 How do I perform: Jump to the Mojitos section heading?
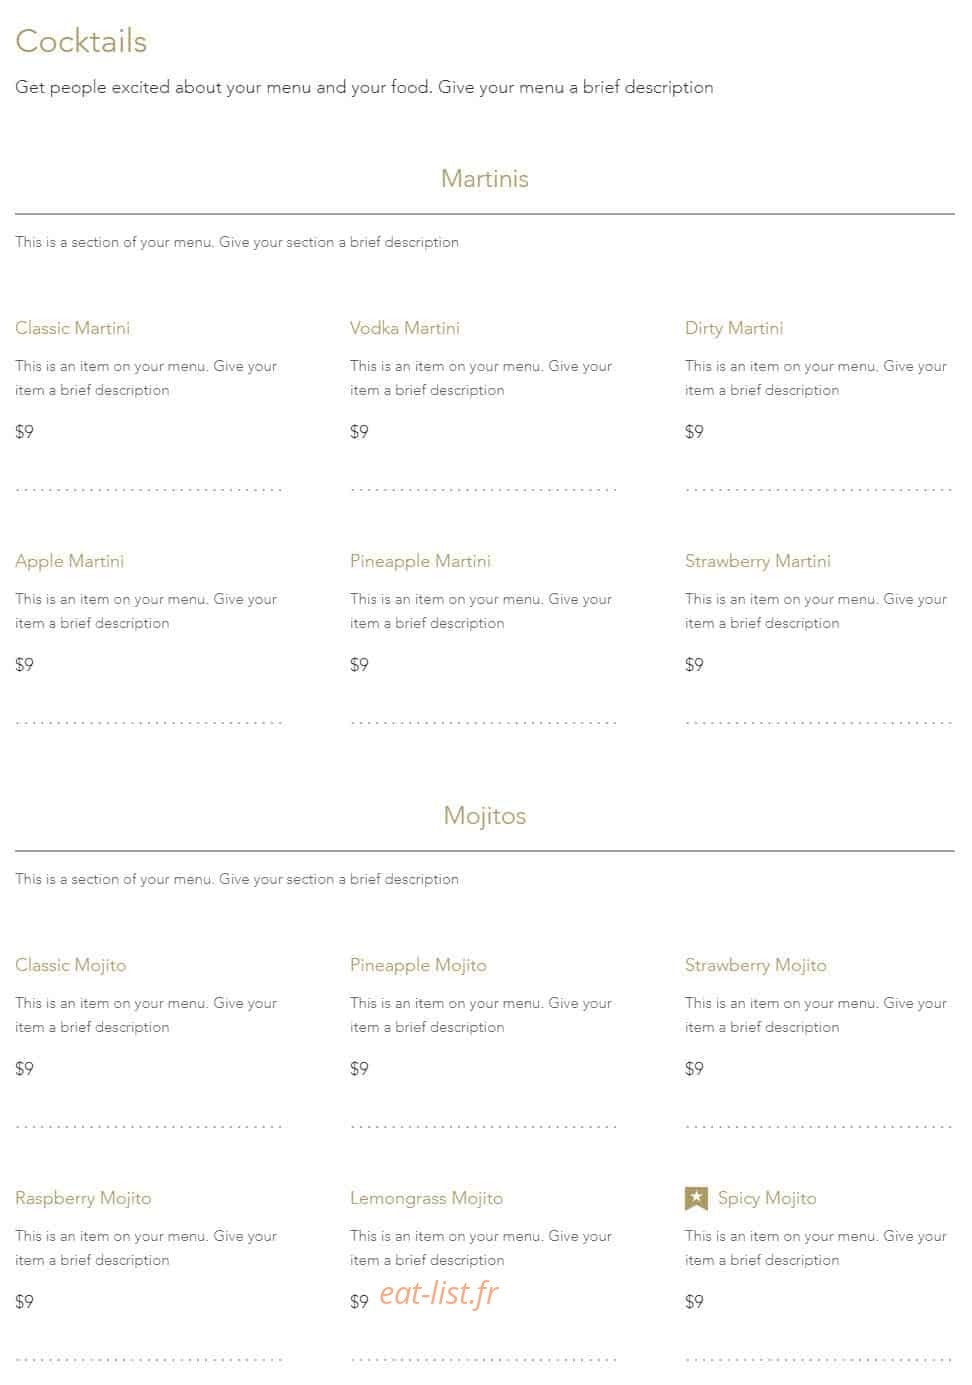[485, 816]
